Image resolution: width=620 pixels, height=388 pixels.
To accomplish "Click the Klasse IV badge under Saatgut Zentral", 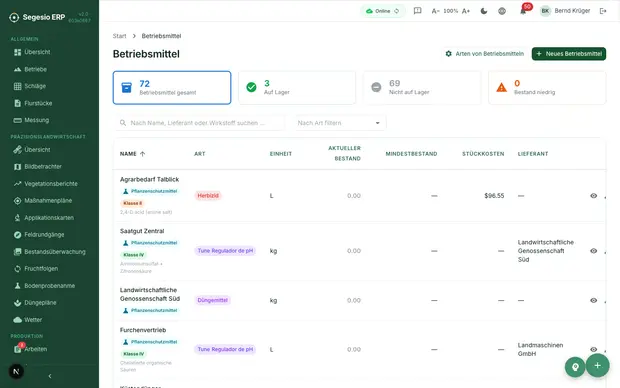I will (x=133, y=255).
